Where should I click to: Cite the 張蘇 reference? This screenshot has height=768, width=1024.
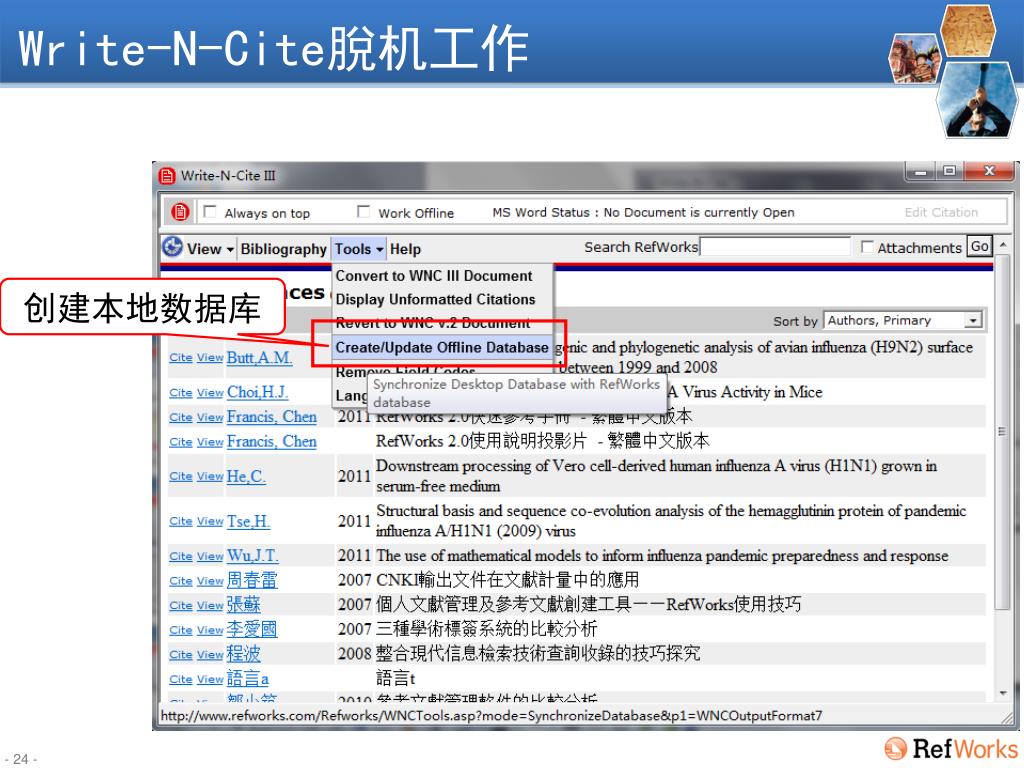click(181, 605)
